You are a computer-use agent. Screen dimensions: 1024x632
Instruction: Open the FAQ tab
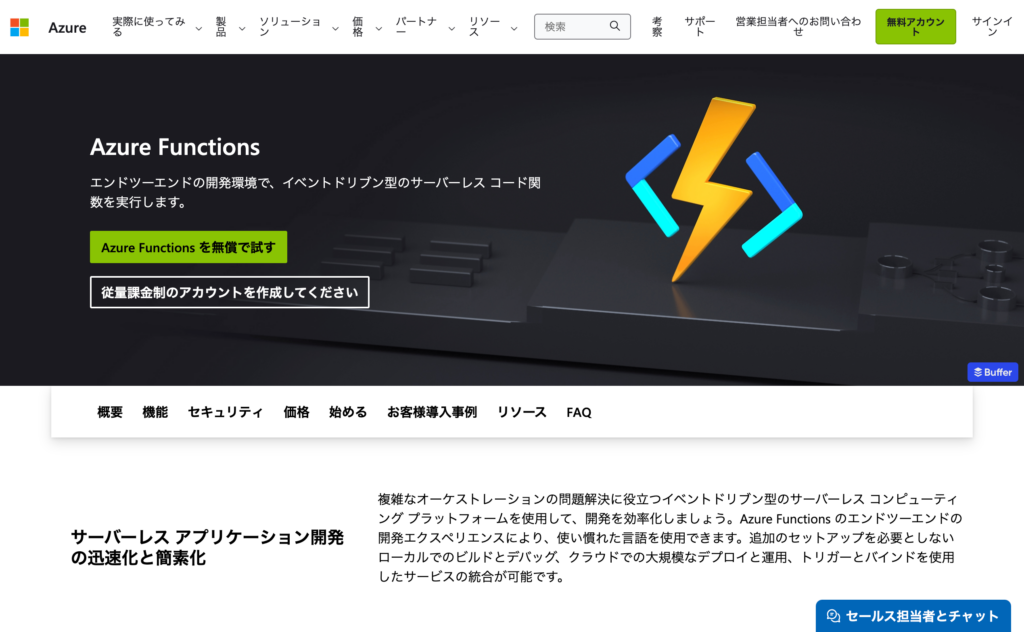point(579,412)
